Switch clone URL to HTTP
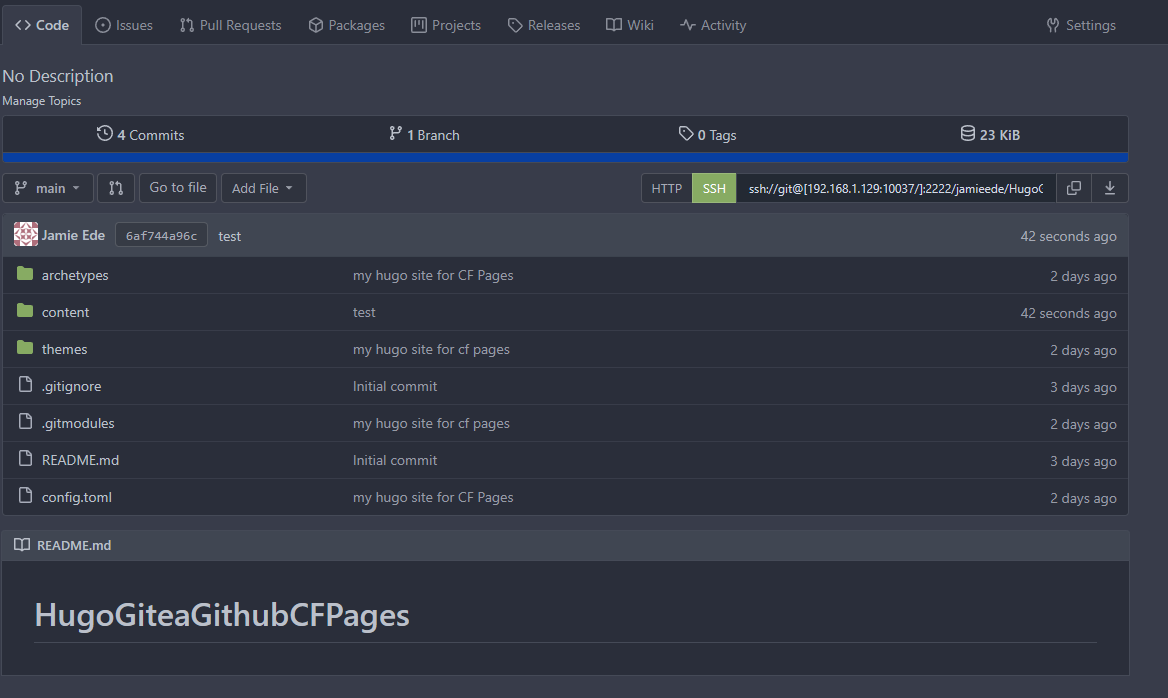The width and height of the screenshot is (1168, 698). [666, 188]
